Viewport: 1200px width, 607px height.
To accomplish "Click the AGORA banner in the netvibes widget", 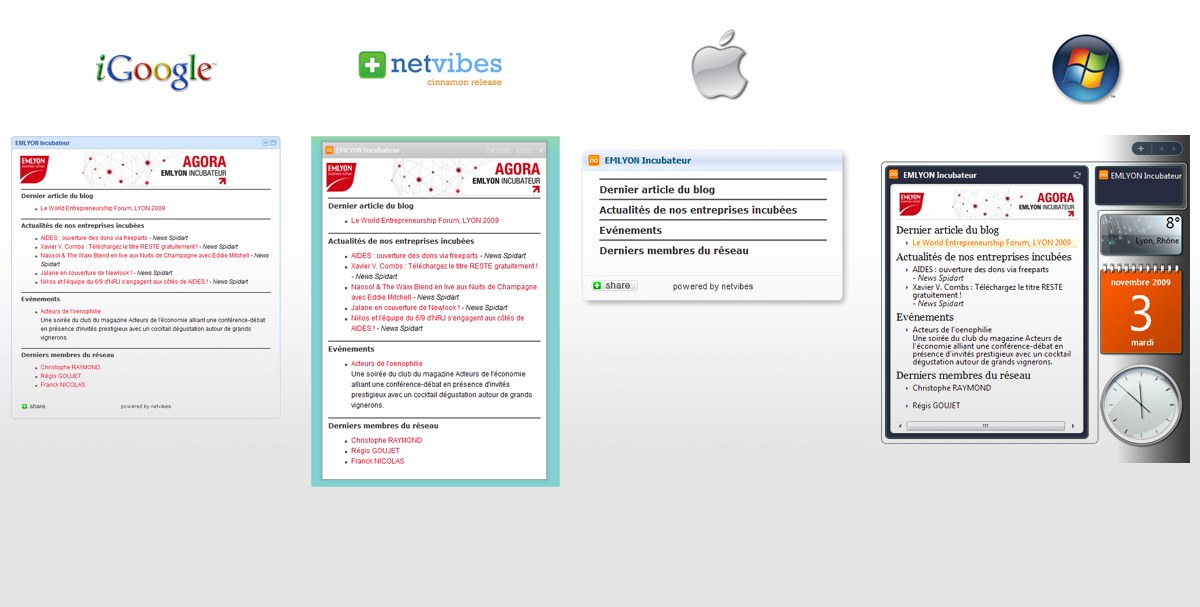I will [465, 177].
